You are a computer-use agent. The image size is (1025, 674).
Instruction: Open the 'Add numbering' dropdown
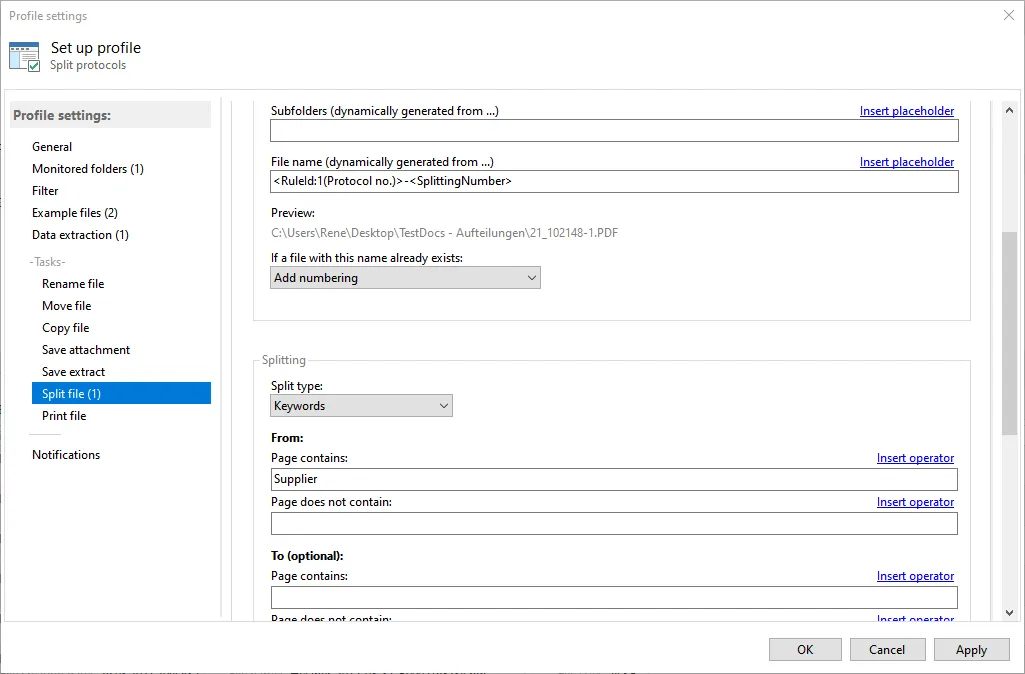(405, 278)
